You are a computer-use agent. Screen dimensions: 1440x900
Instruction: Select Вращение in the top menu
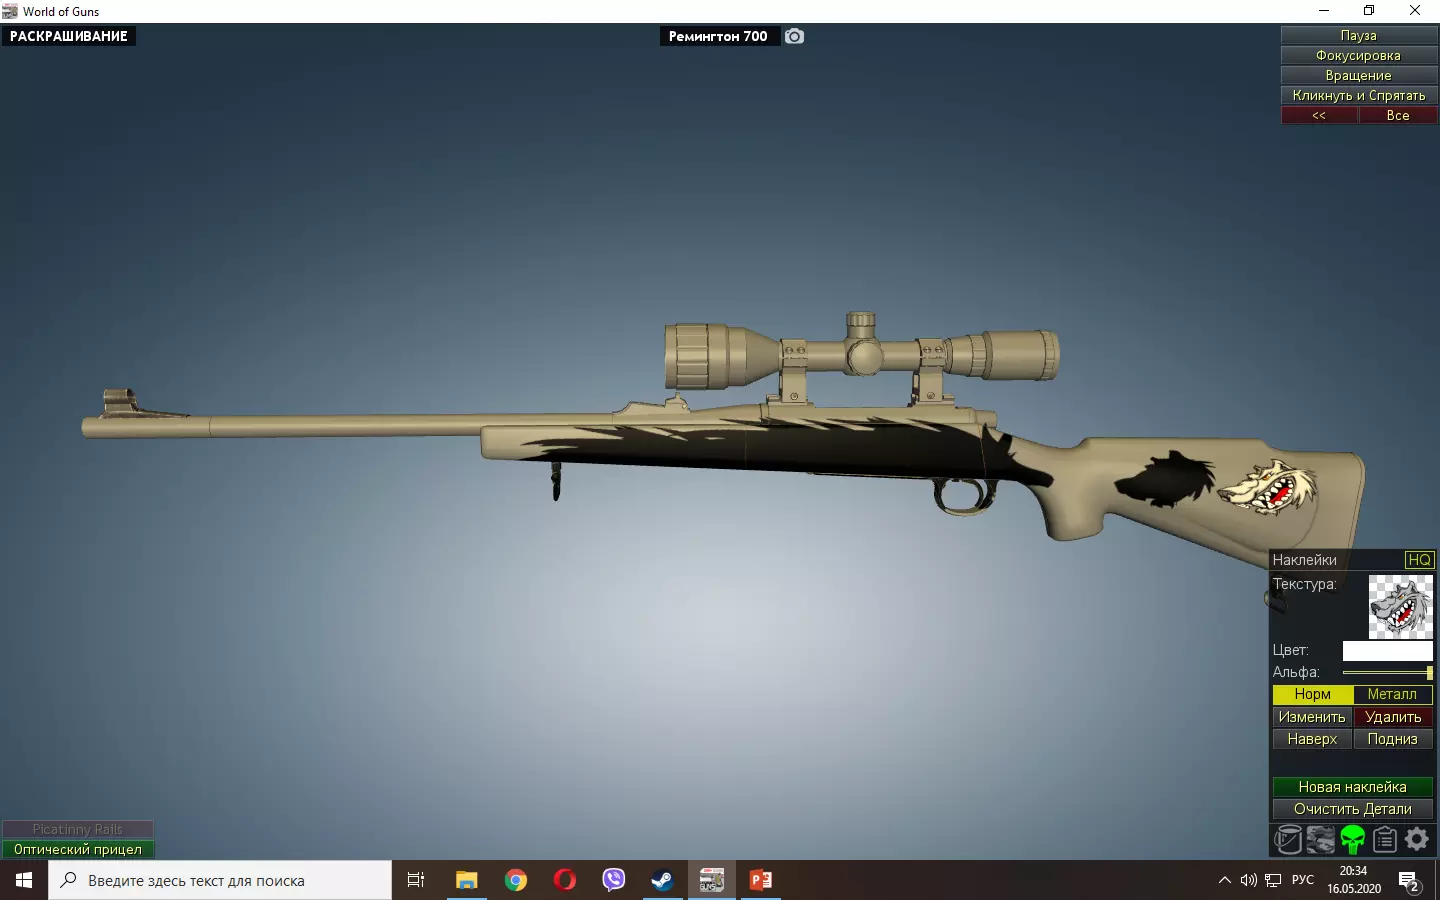pos(1359,75)
